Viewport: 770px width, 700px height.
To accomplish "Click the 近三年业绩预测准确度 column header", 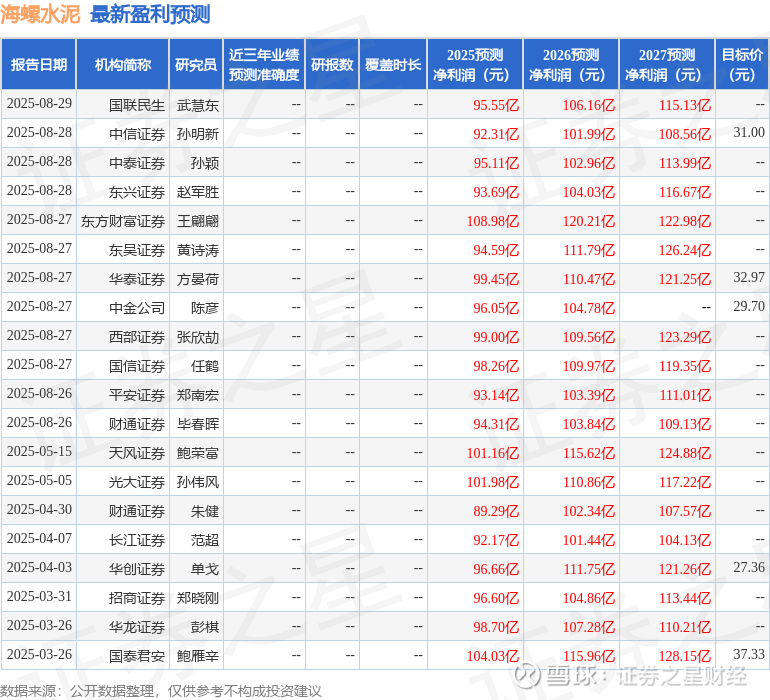I will coord(264,64).
